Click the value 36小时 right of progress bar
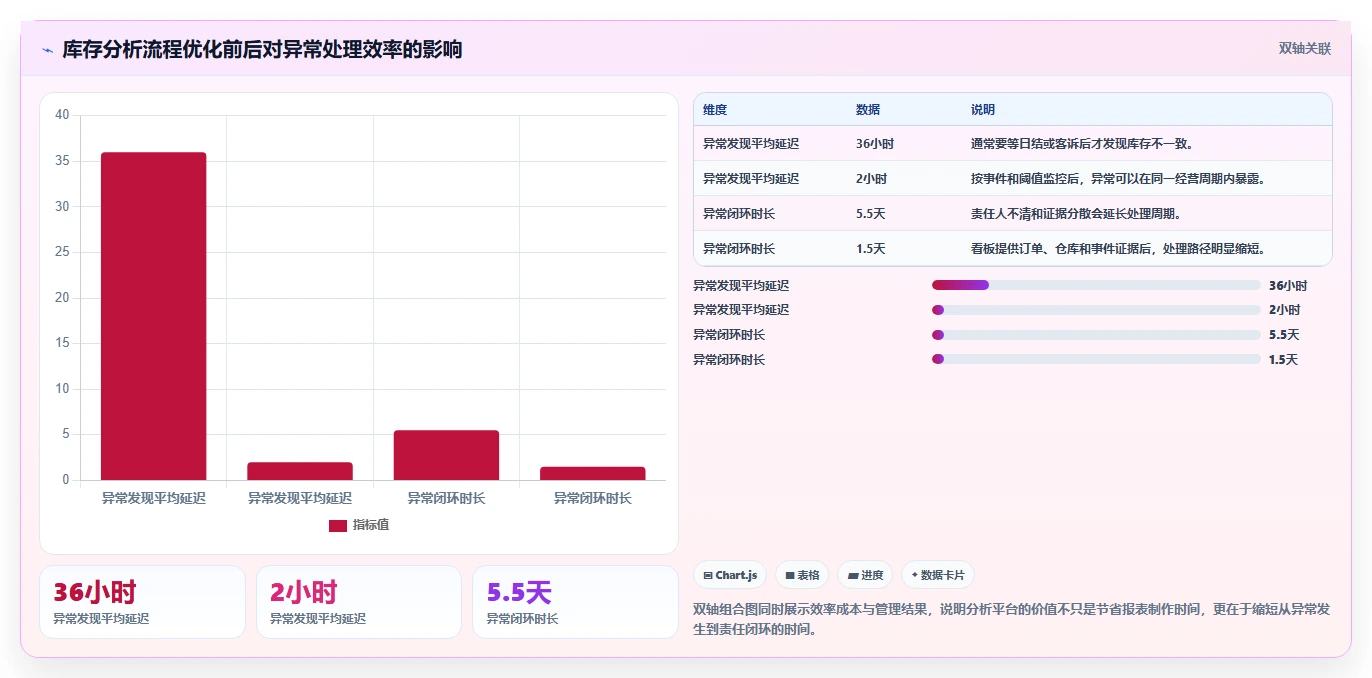Image resolution: width=1372 pixels, height=678 pixels. (1288, 285)
